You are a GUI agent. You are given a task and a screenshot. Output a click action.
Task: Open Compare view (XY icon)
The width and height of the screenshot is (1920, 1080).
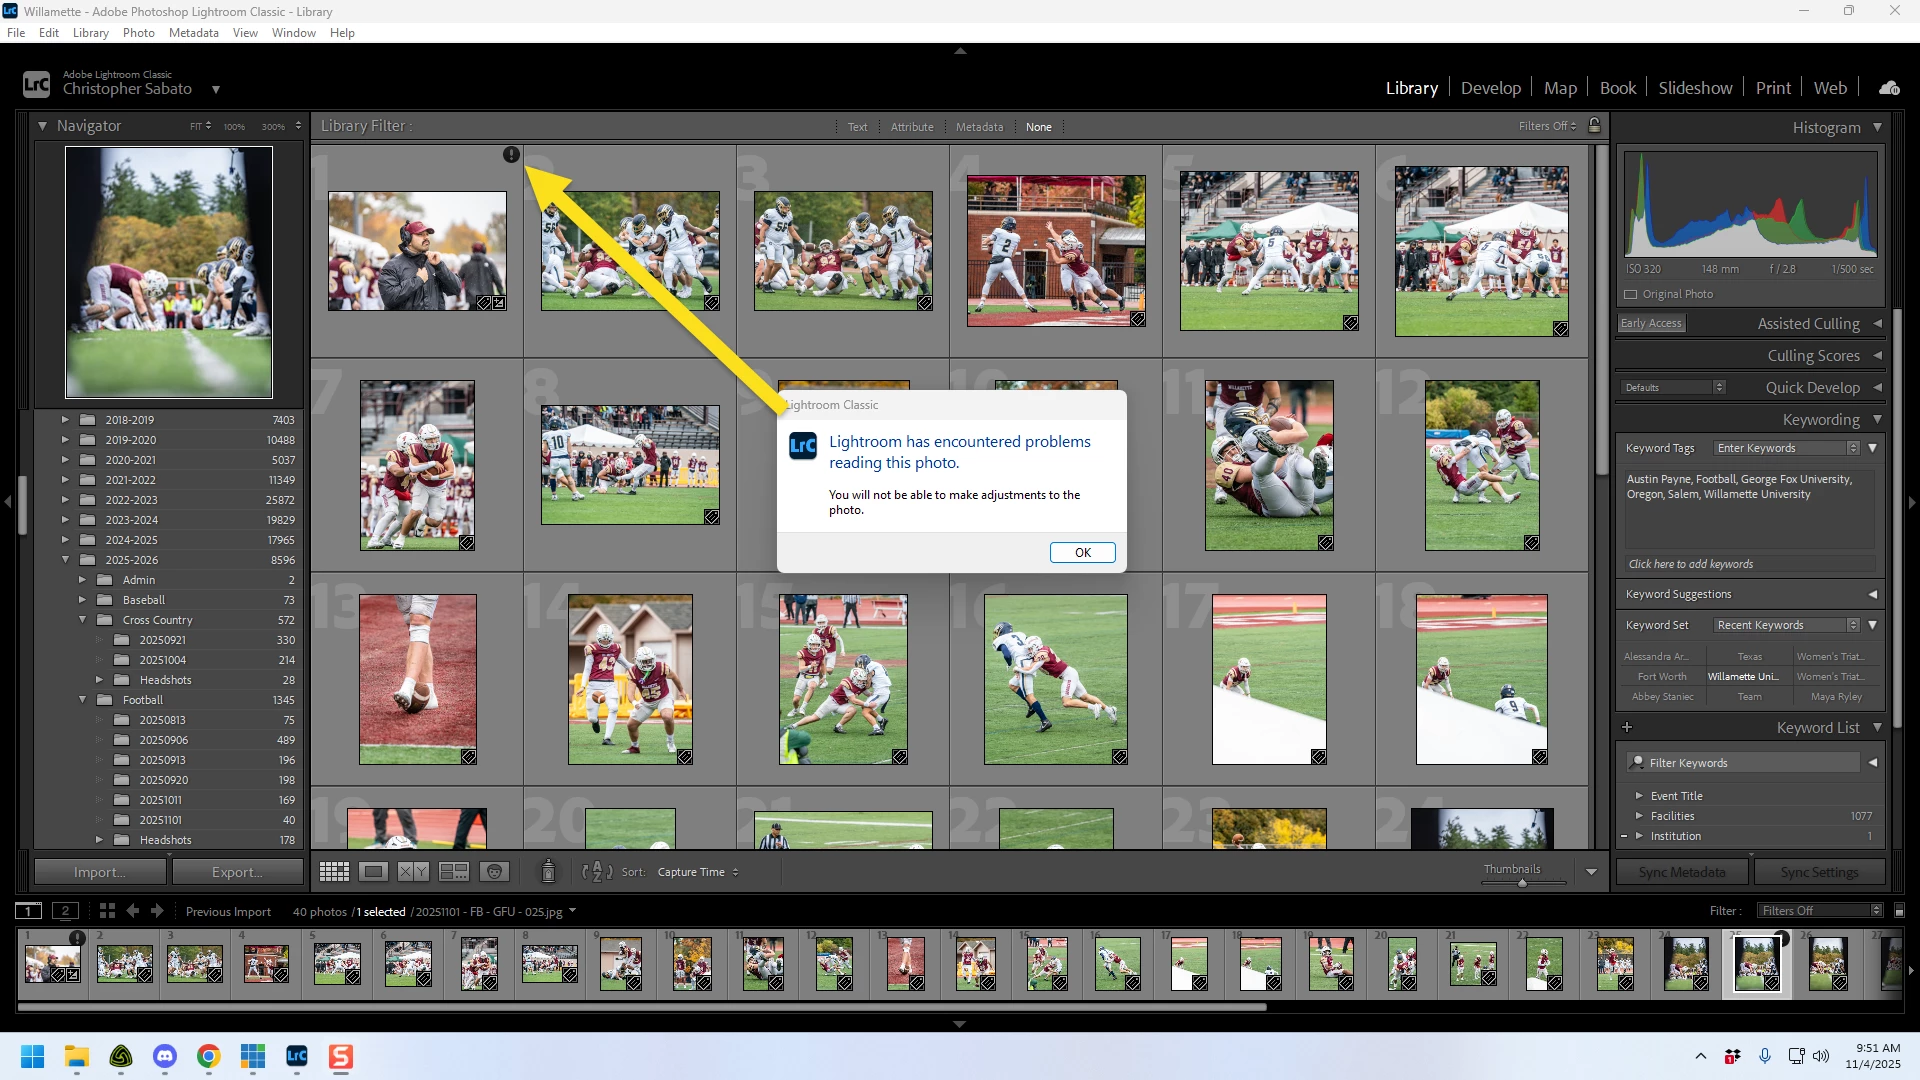[x=413, y=872]
